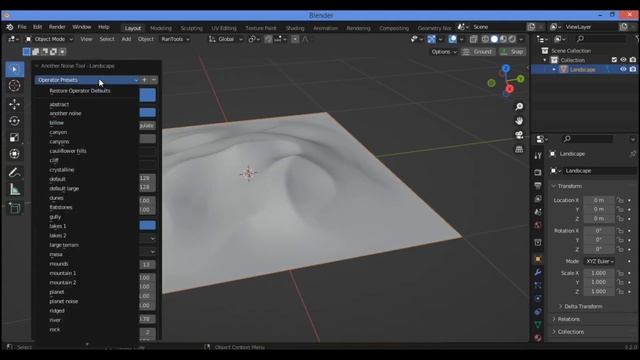Viewport: 640px width, 360px height.
Task: Open the Render properties tab
Action: tap(538, 172)
